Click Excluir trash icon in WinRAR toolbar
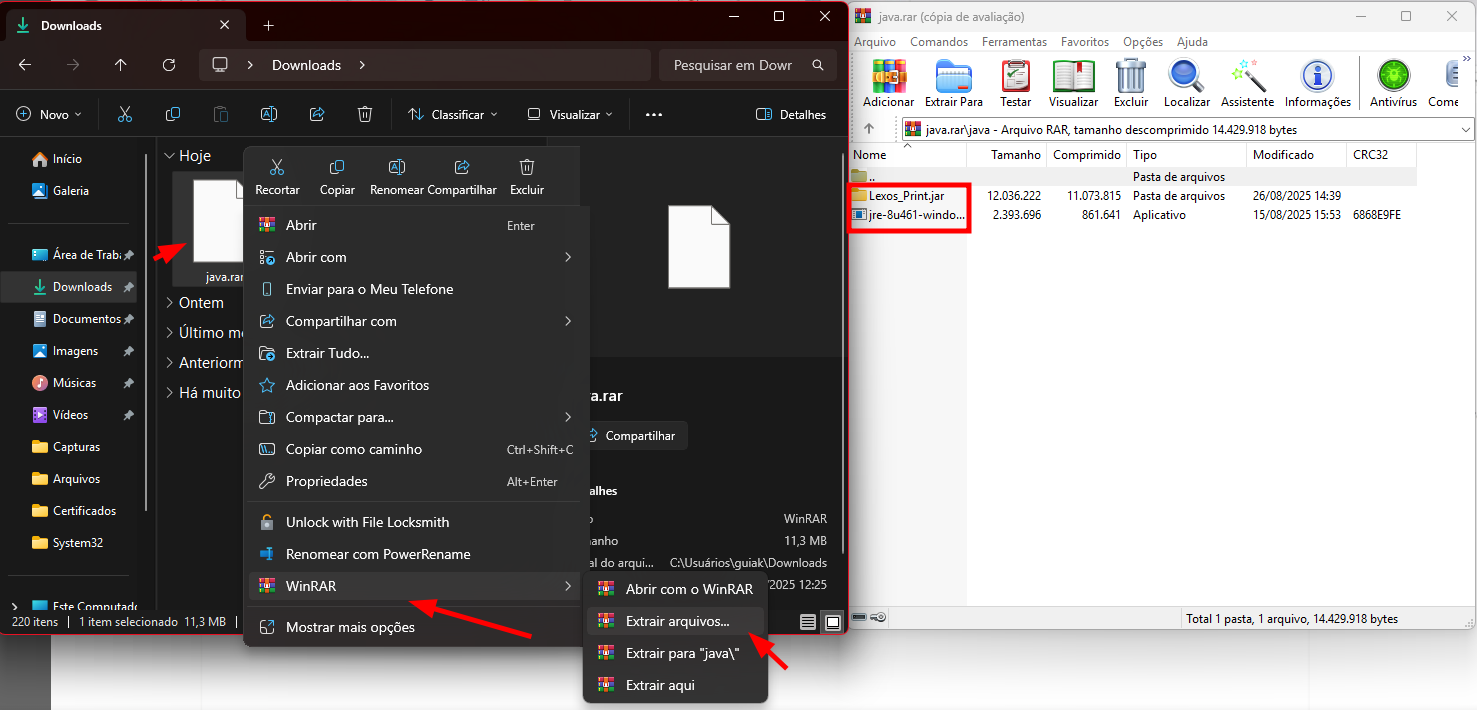Image resolution: width=1477 pixels, height=710 pixels. pyautogui.click(x=1131, y=83)
